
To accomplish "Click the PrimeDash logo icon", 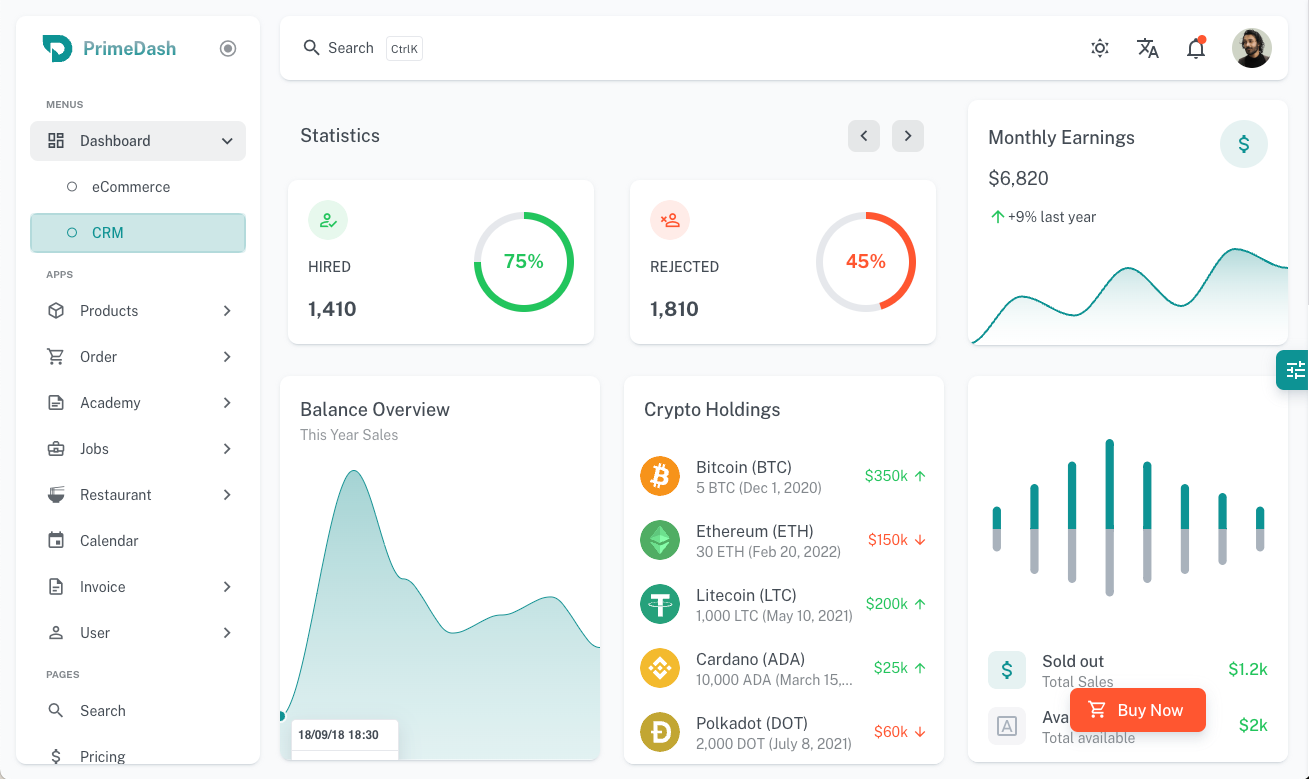I will click(x=57, y=48).
